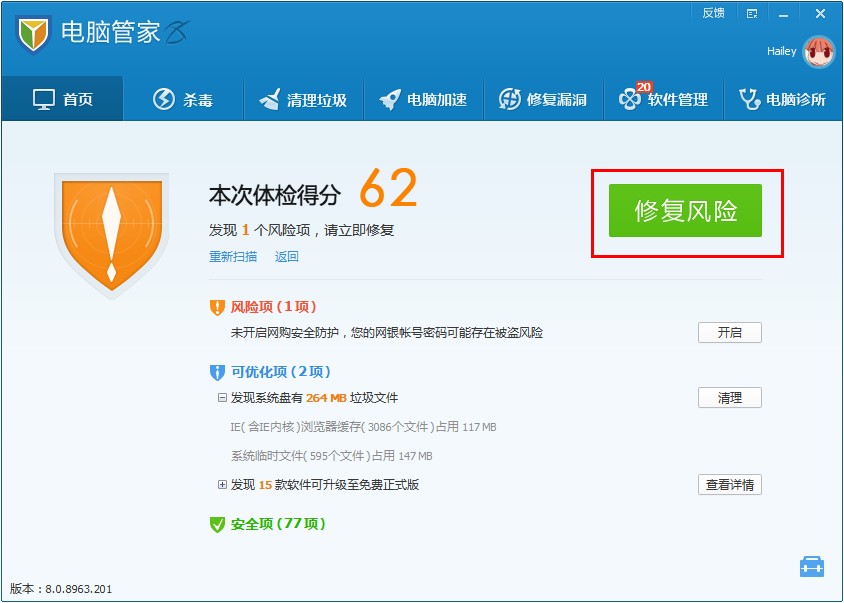Screen dimensions: 844x603
Task: Open 电脑诊所 stethoscope icon
Action: [750, 99]
